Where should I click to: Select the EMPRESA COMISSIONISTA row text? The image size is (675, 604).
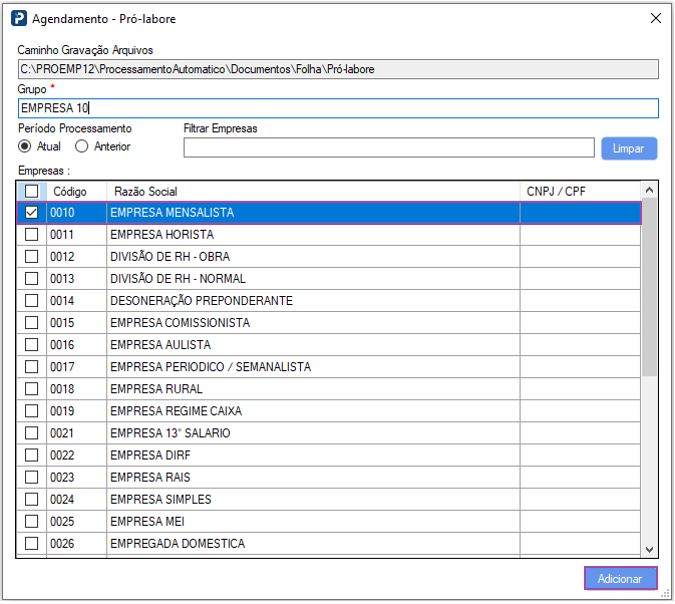tap(180, 322)
